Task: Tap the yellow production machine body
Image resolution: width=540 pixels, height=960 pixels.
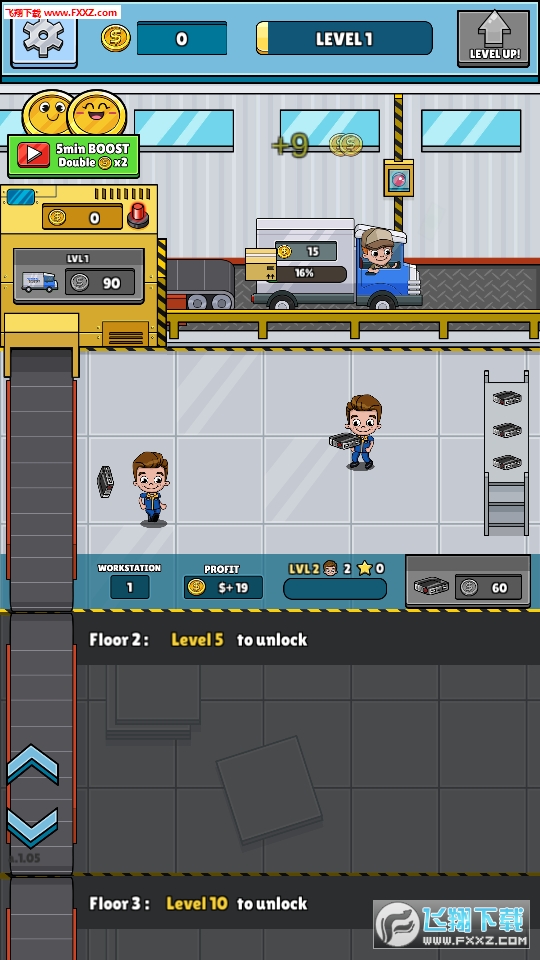Action: coord(82,266)
